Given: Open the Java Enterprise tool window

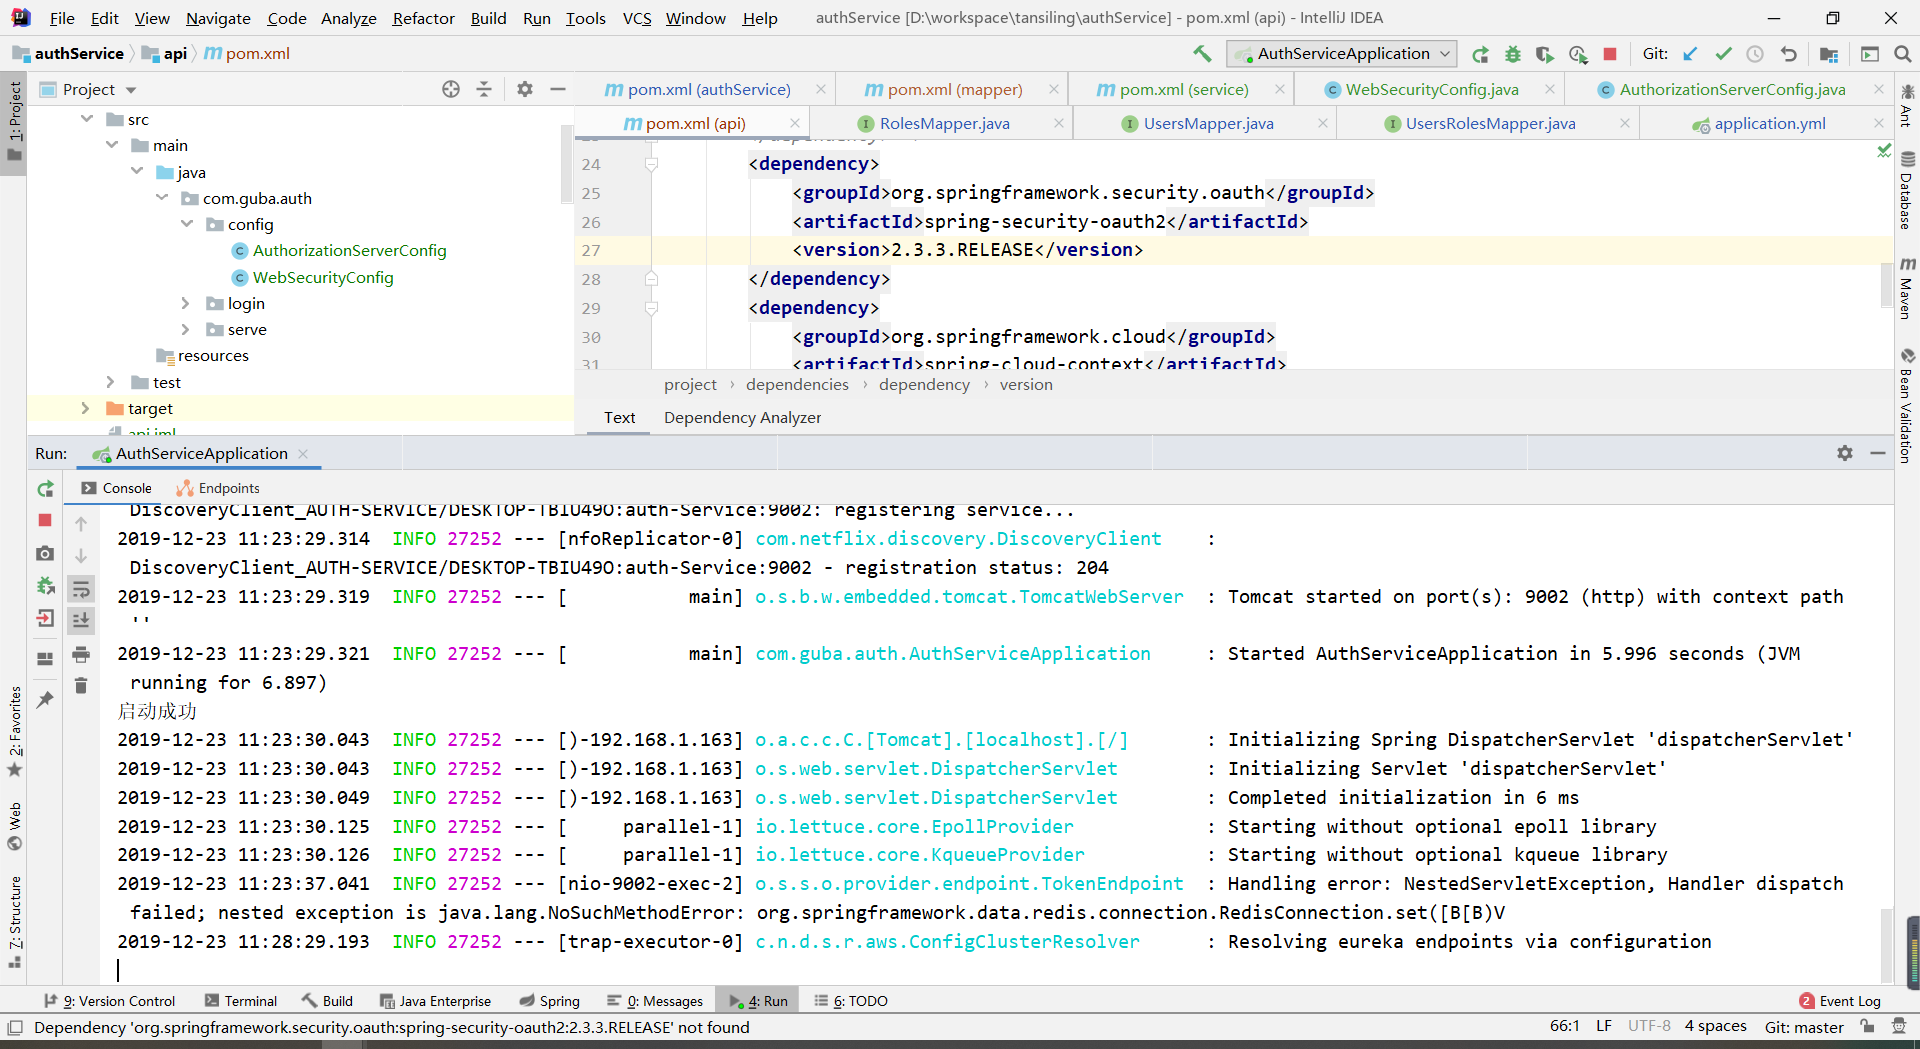Looking at the screenshot, I should [436, 1001].
